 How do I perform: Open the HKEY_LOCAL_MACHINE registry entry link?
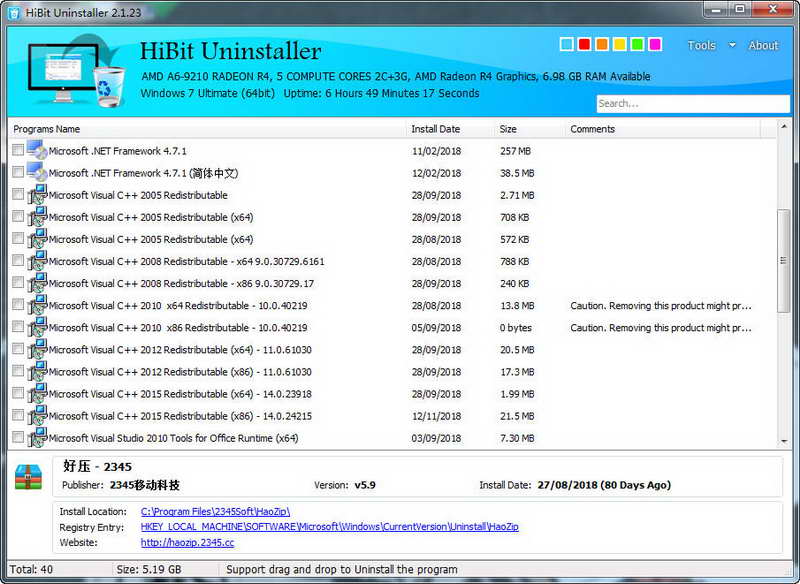(330, 526)
